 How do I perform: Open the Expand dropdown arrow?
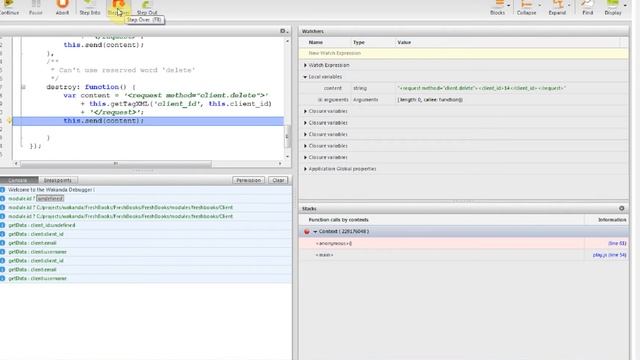[569, 6]
